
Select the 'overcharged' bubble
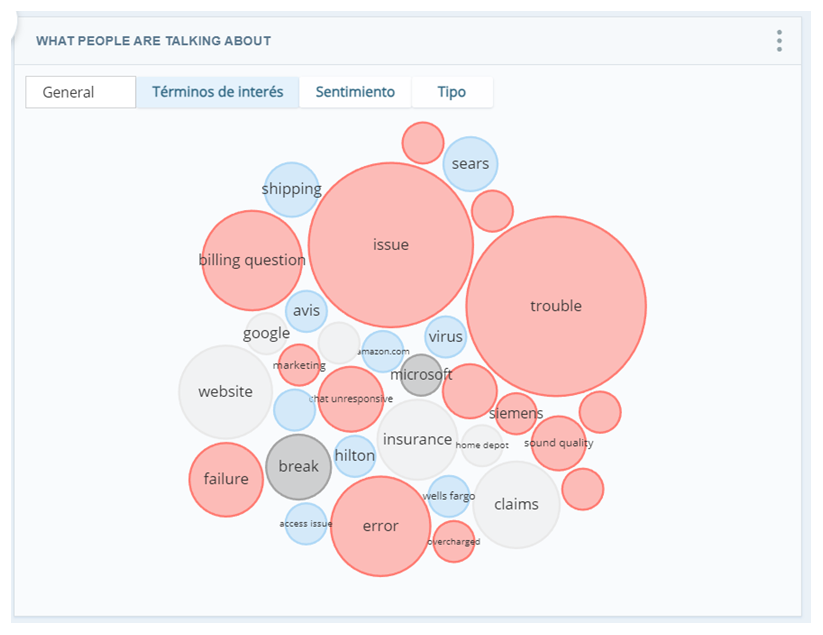pyautogui.click(x=453, y=542)
